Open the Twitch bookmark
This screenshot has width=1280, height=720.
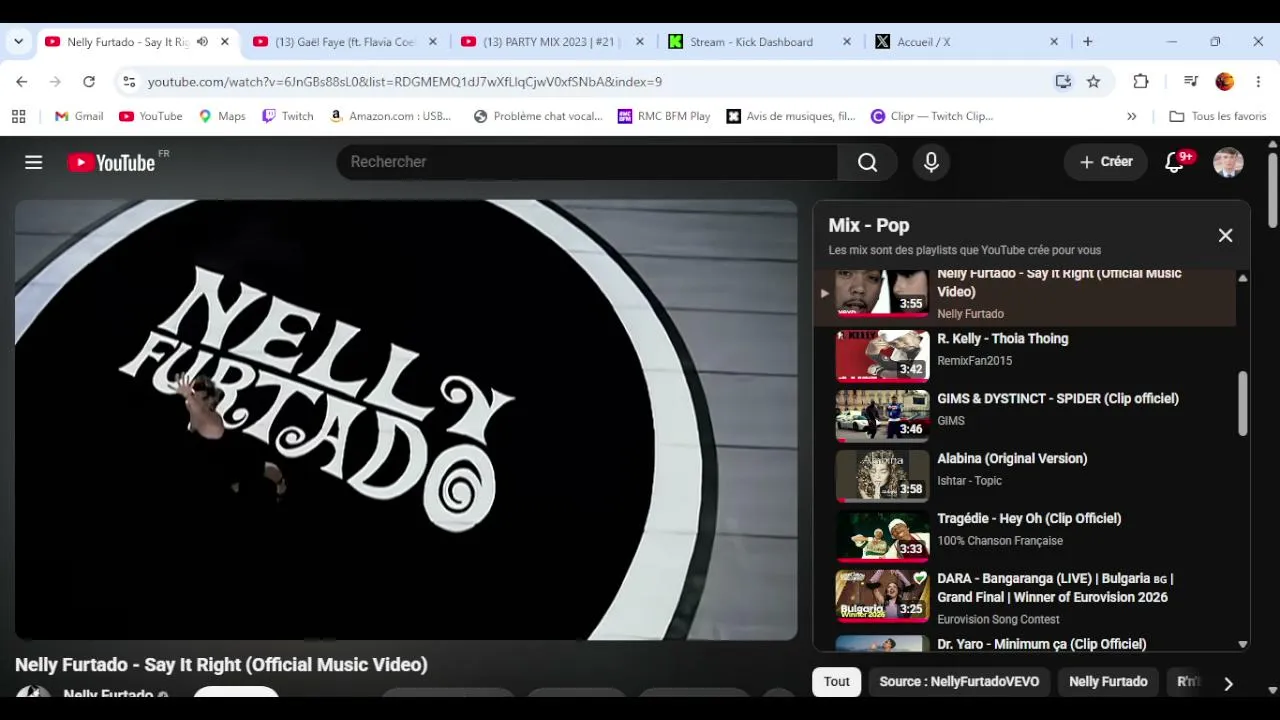(x=288, y=116)
